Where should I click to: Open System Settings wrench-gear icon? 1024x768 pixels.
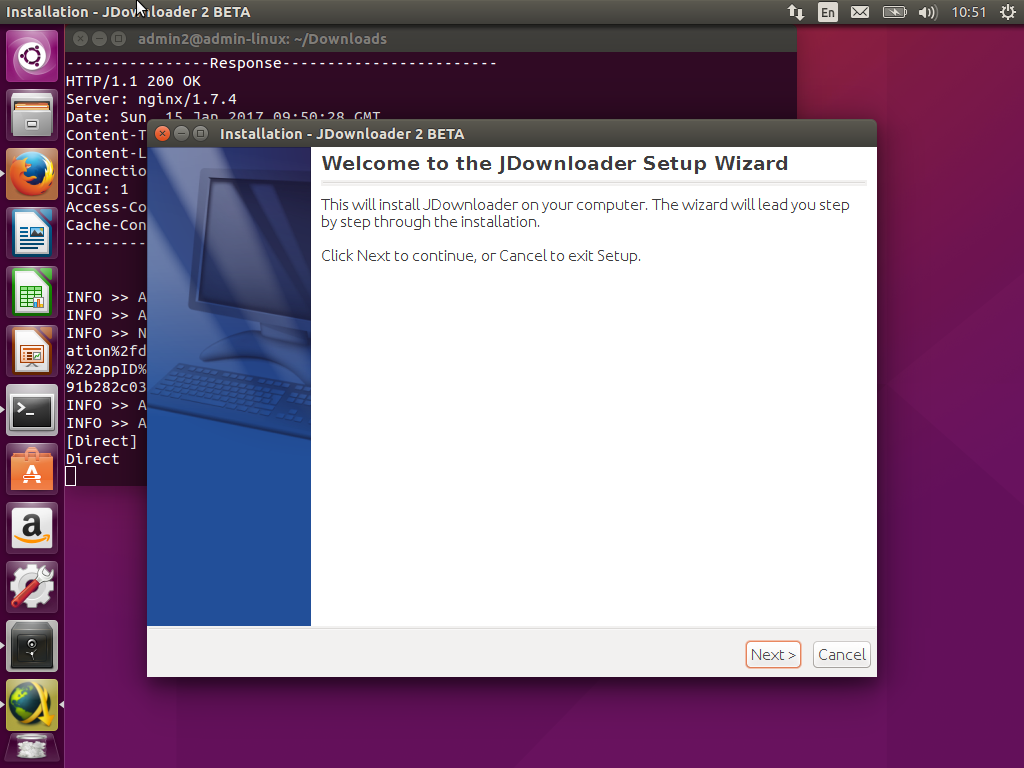pos(32,586)
